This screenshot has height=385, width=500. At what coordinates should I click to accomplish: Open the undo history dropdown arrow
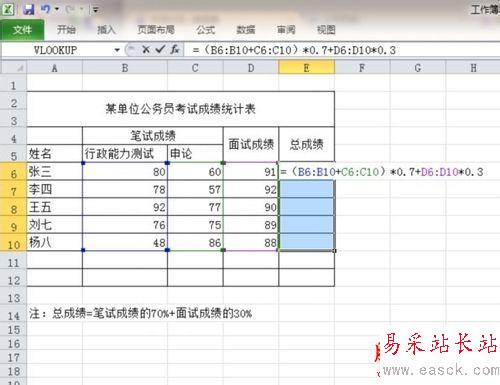point(57,9)
